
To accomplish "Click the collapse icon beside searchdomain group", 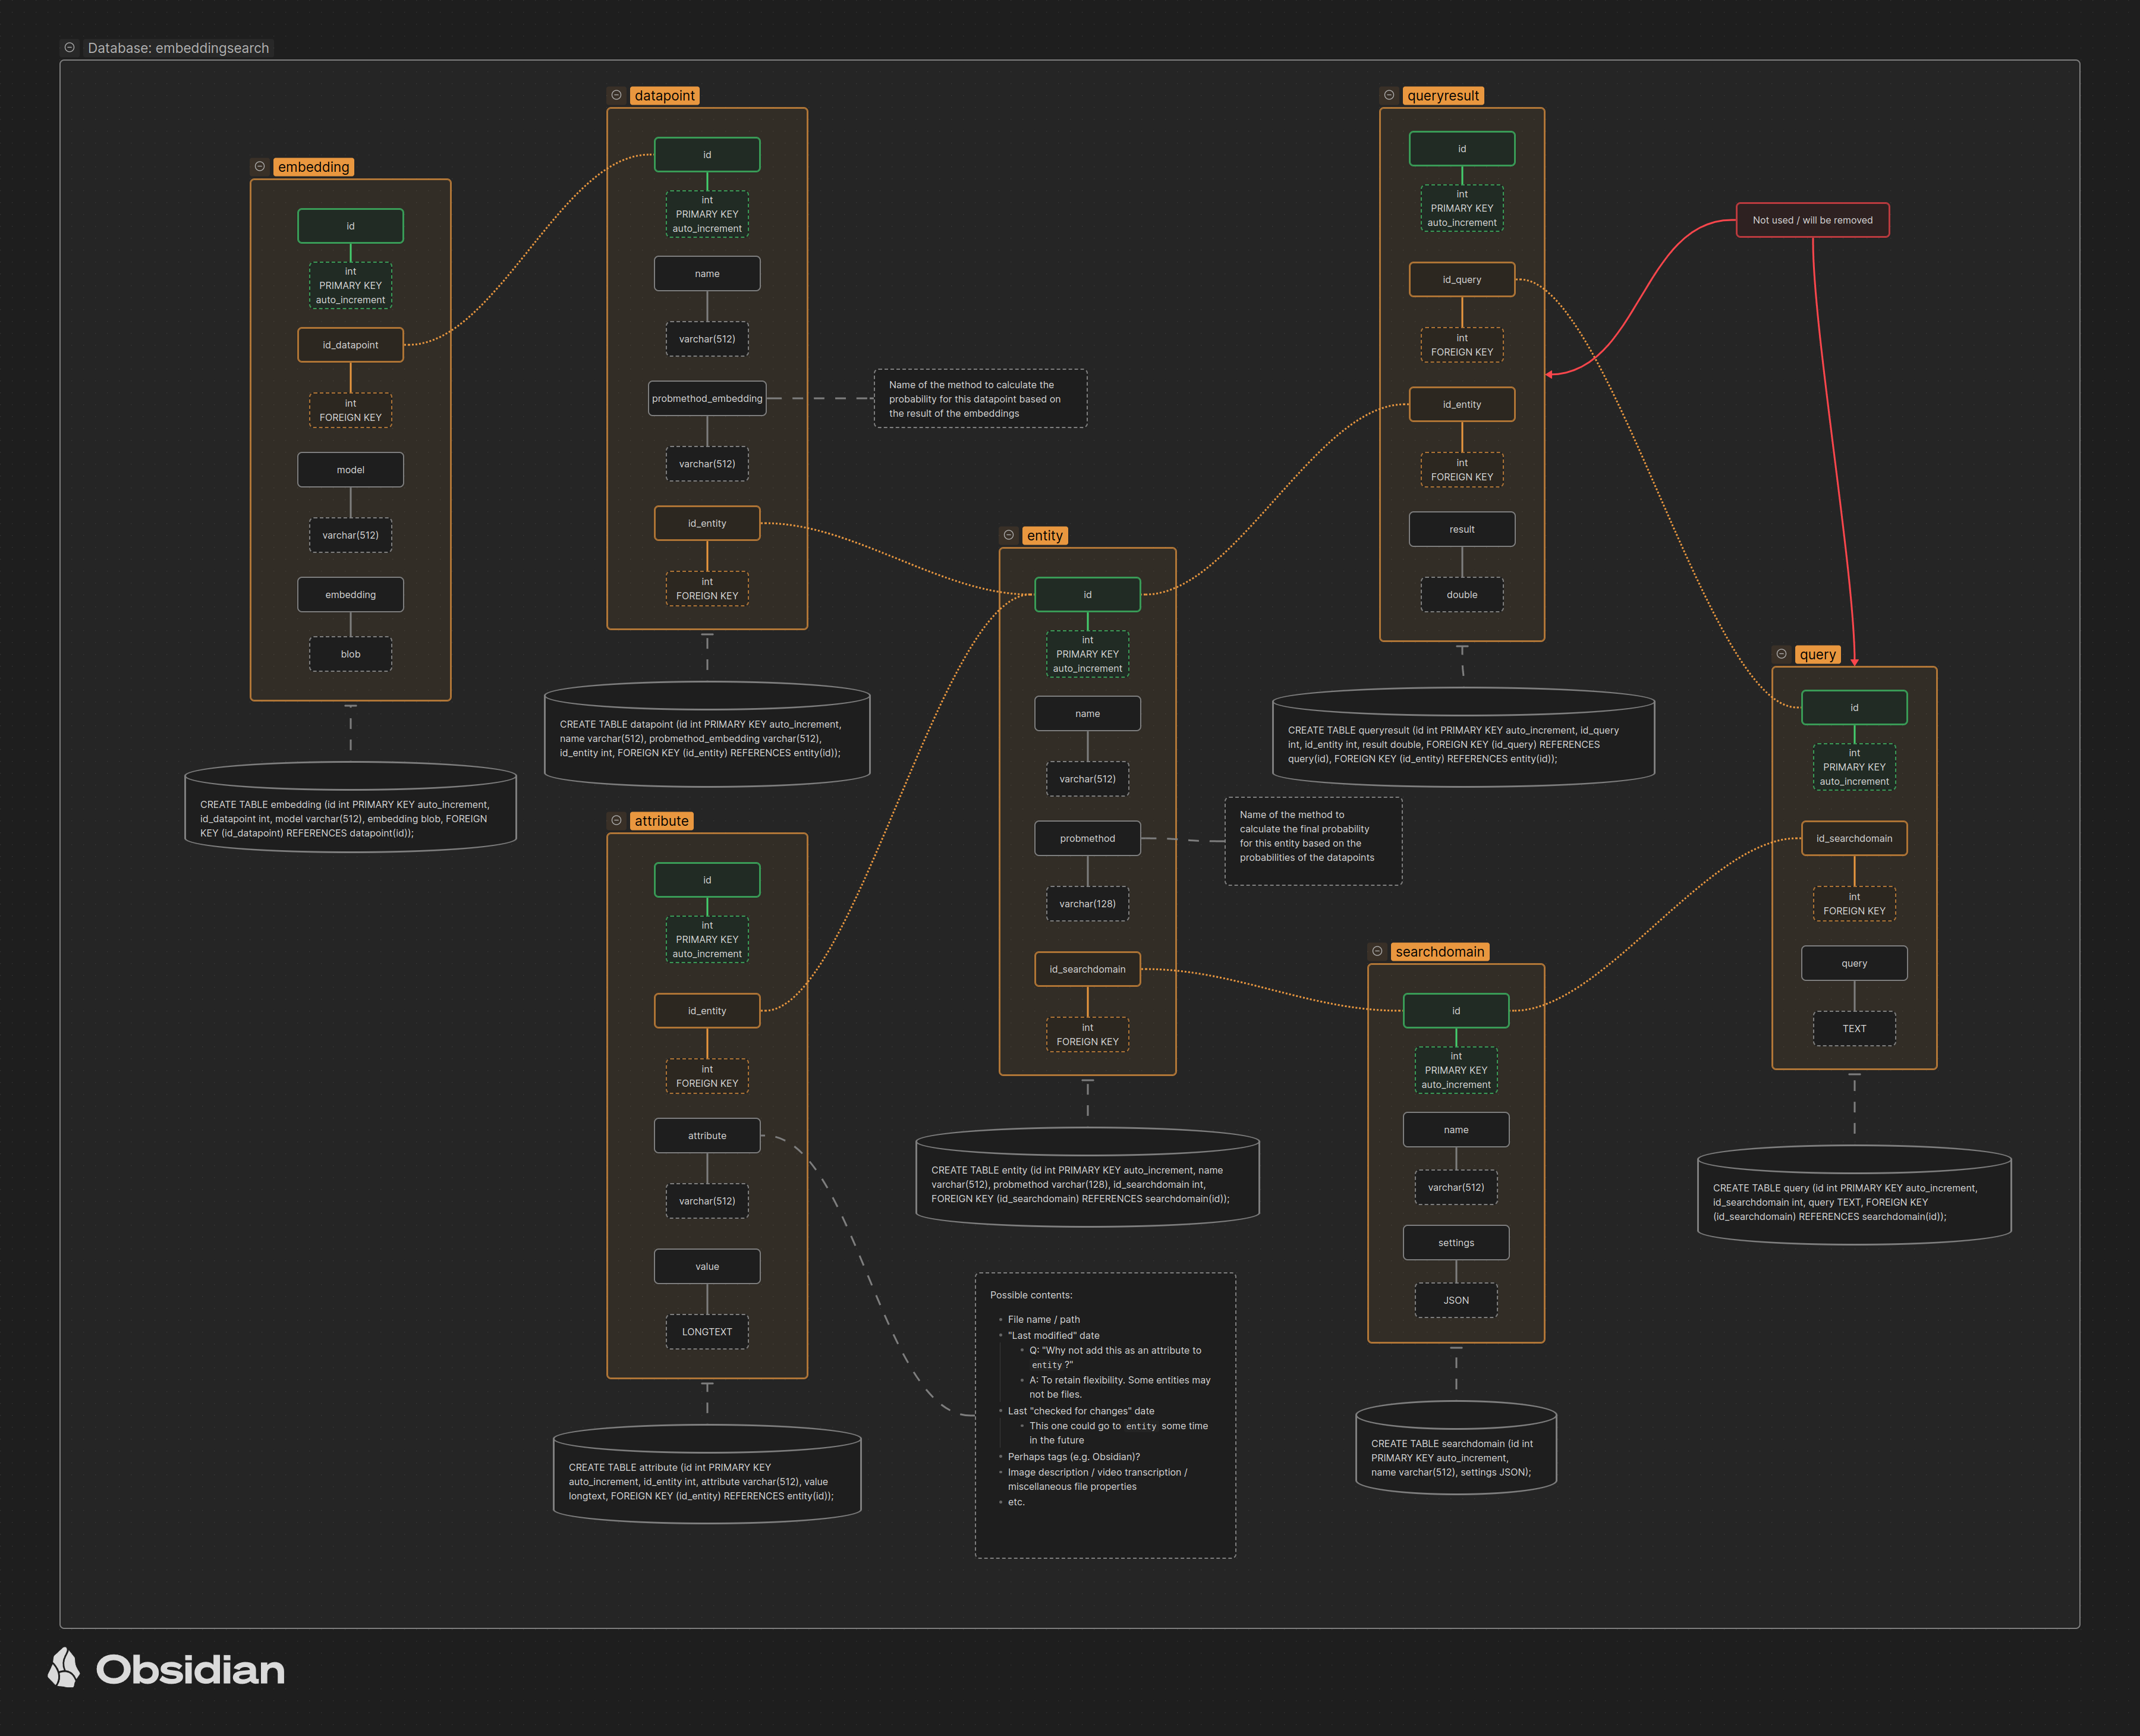I will (1377, 951).
